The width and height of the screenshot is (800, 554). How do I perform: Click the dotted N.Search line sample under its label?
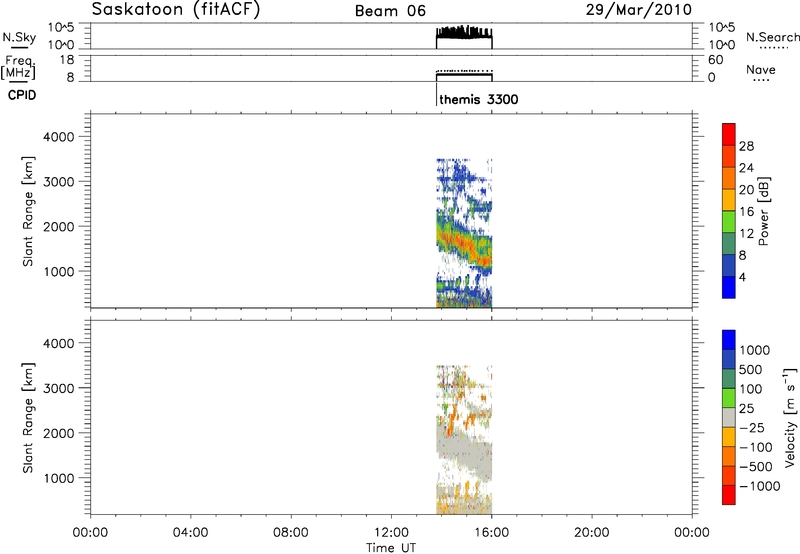click(x=773, y=48)
